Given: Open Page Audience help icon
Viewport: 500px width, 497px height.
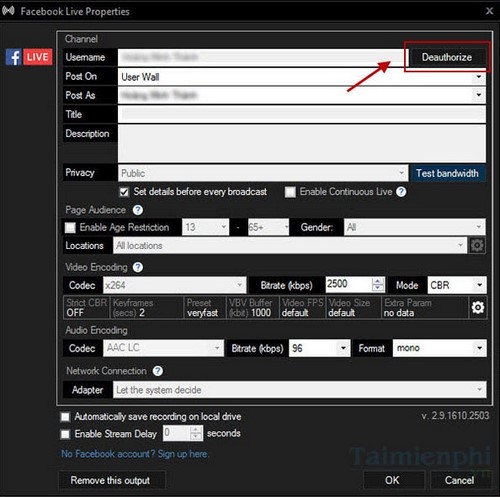Looking at the screenshot, I should click(x=138, y=210).
